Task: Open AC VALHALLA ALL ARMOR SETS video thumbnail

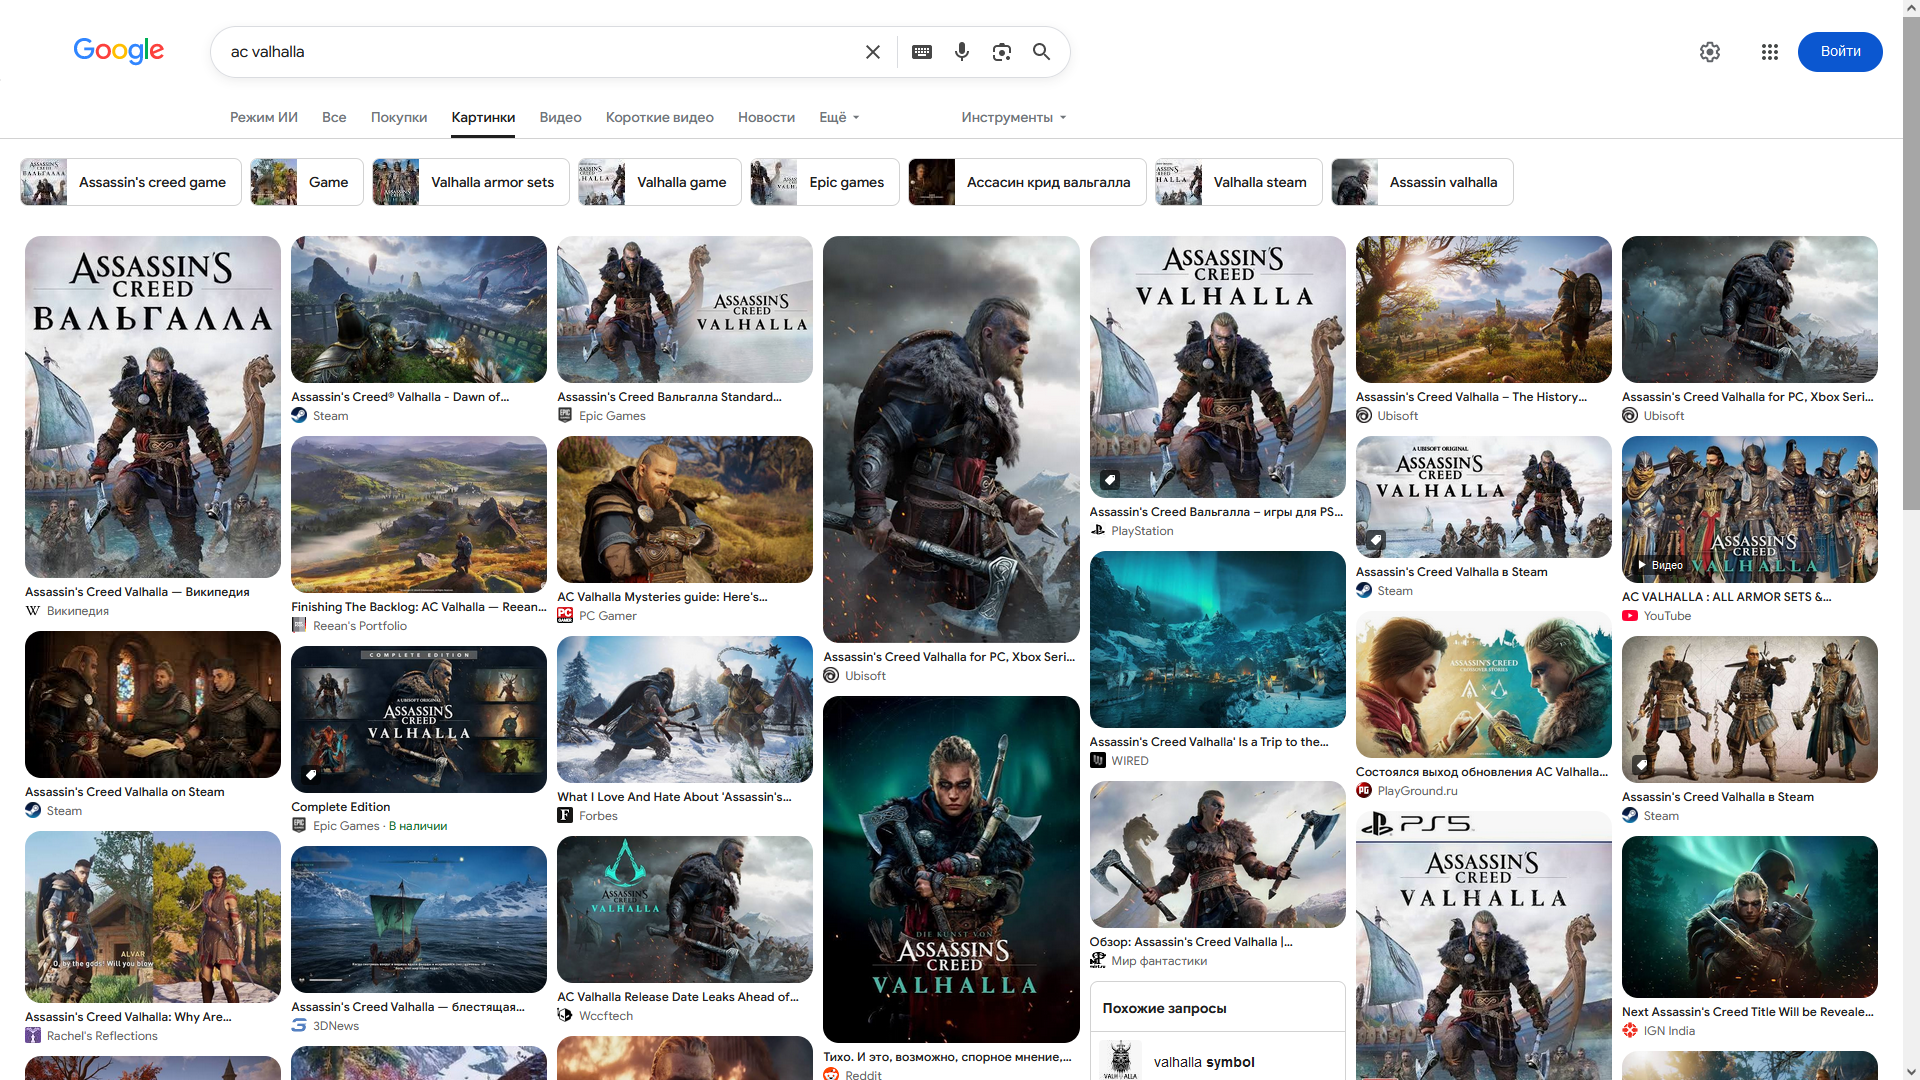Action: point(1750,509)
